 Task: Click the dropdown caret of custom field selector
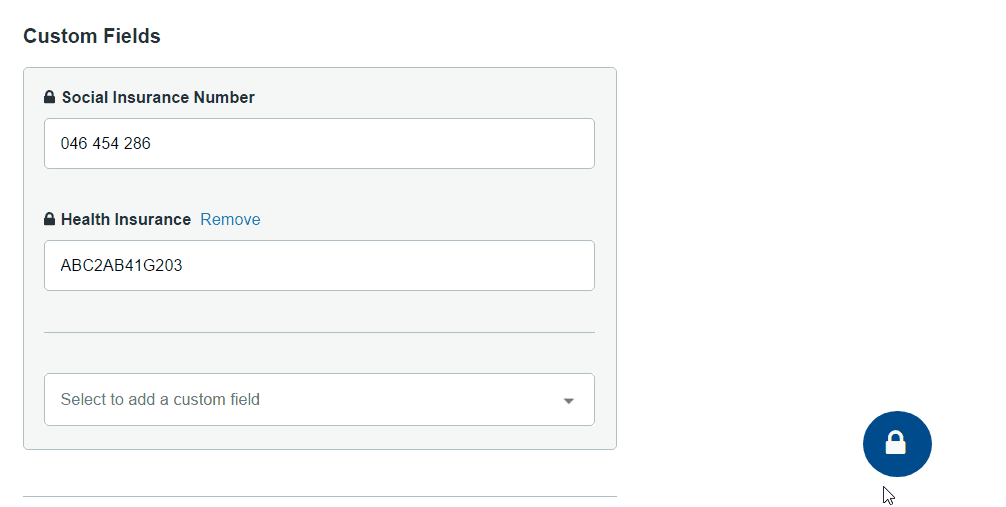[568, 401]
